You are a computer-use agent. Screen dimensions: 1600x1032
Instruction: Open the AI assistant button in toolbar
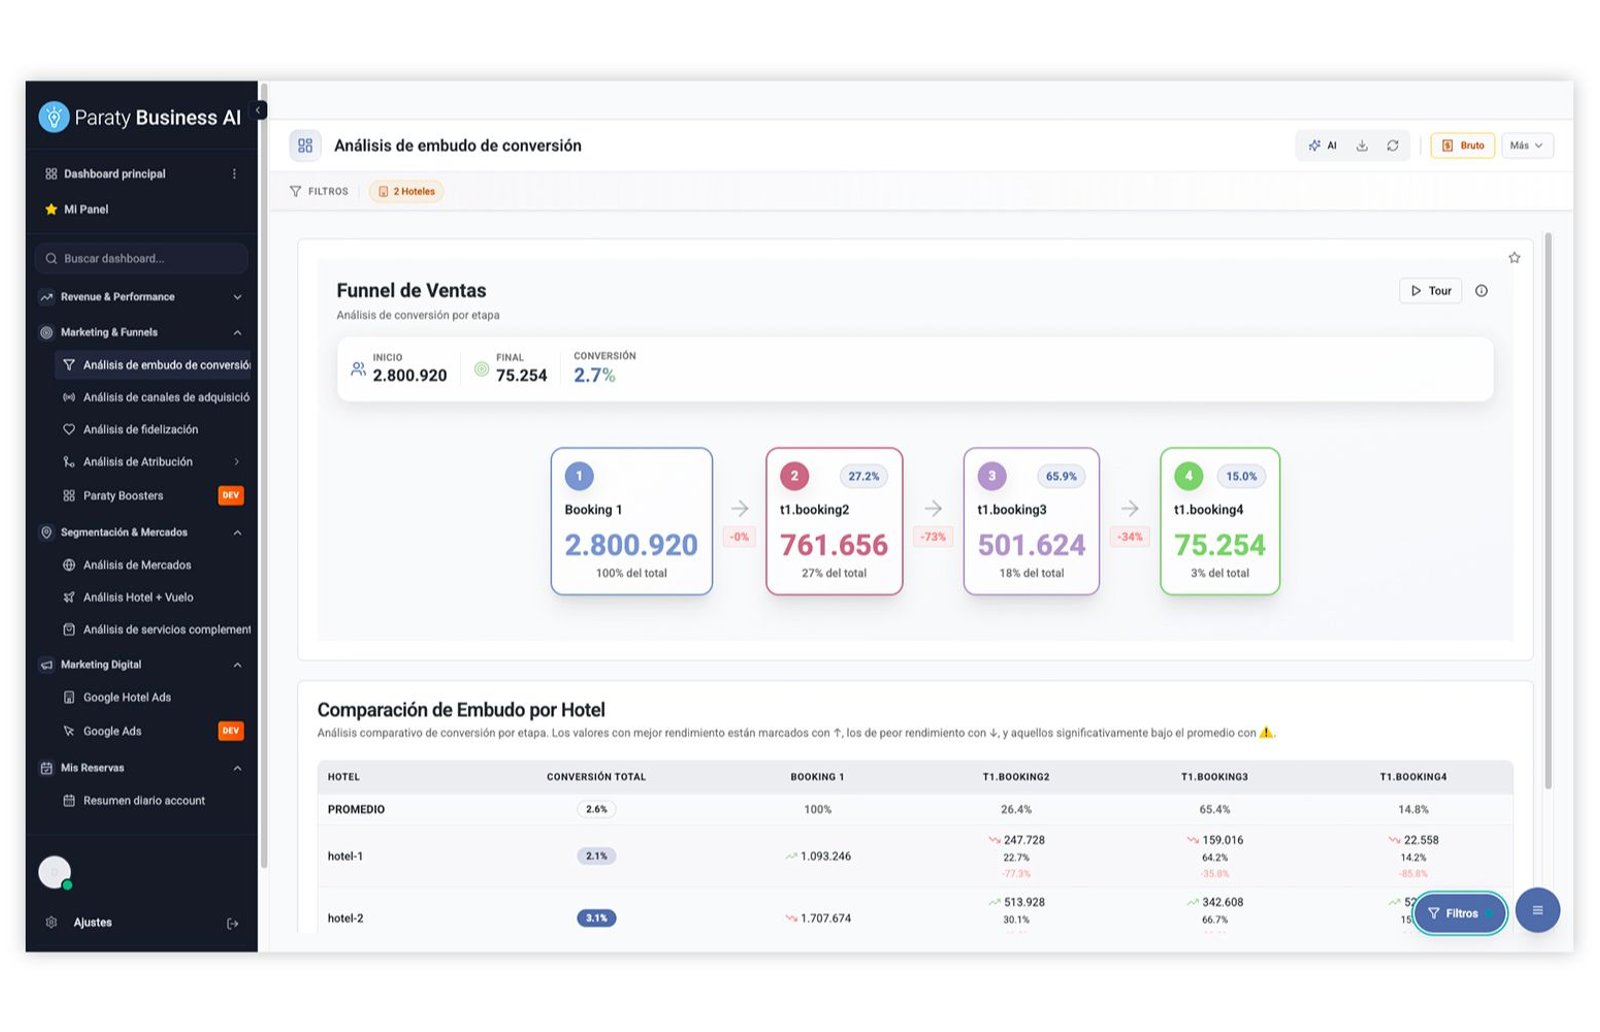pos(1322,145)
